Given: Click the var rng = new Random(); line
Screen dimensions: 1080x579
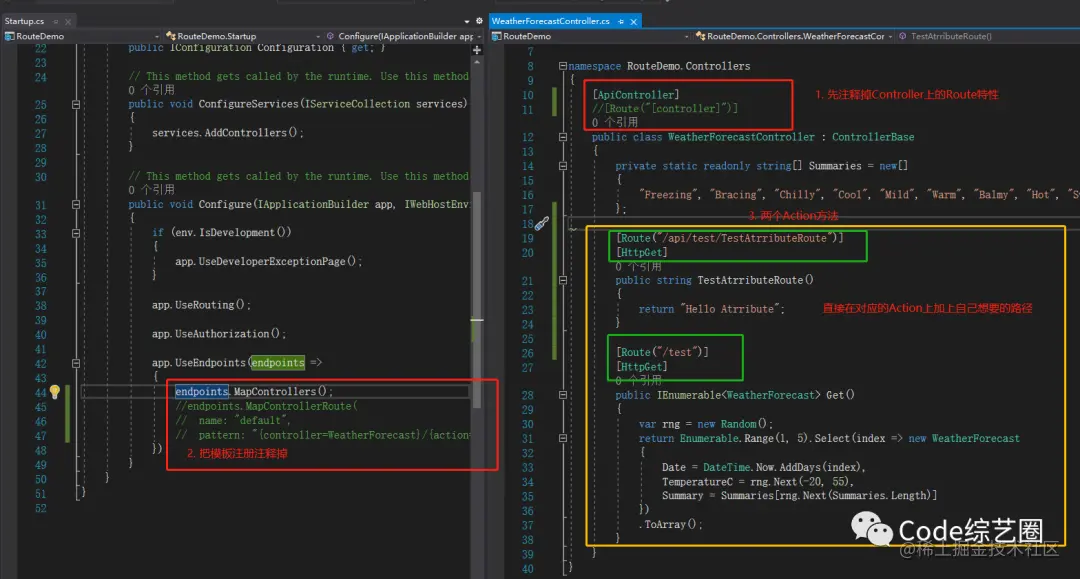Looking at the screenshot, I should coord(706,424).
